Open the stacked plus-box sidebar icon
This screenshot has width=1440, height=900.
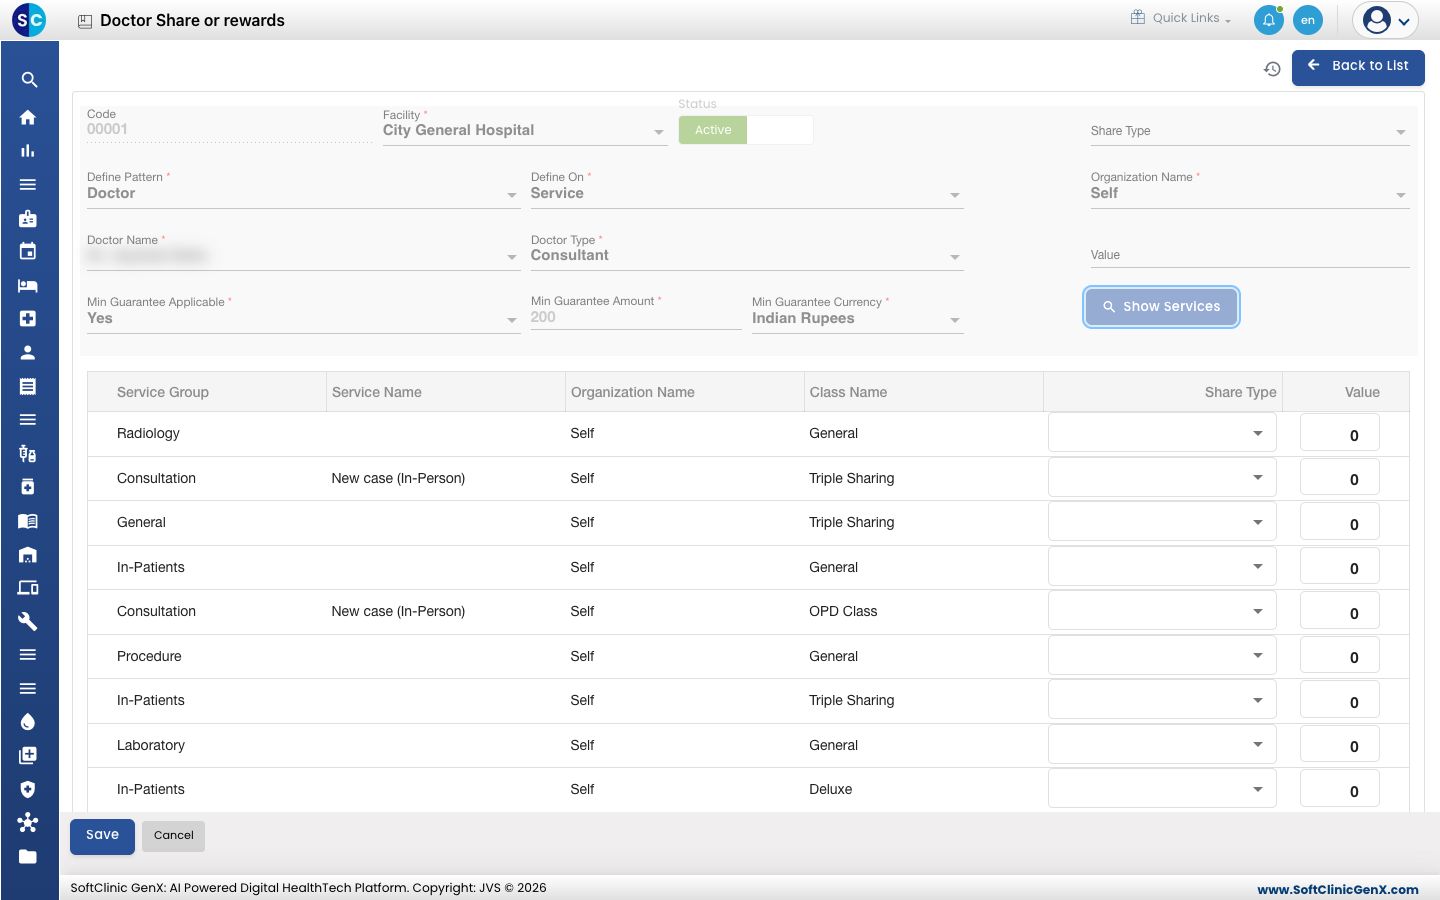[28, 755]
